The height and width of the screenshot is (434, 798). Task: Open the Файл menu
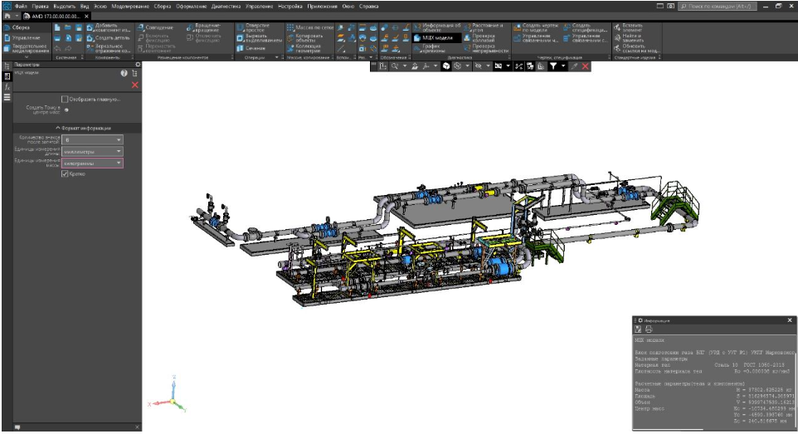(x=21, y=6)
